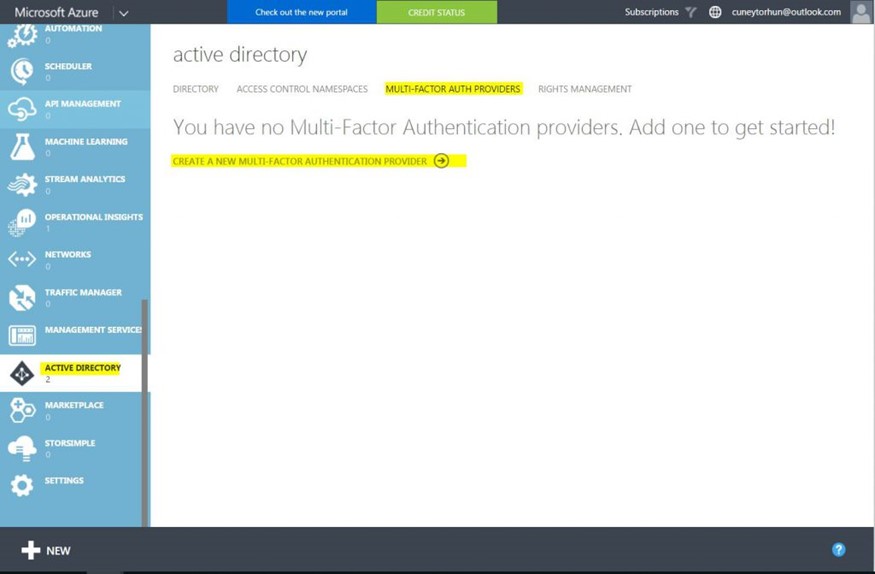Click the Microsoft Azure logo text

pyautogui.click(x=56, y=12)
